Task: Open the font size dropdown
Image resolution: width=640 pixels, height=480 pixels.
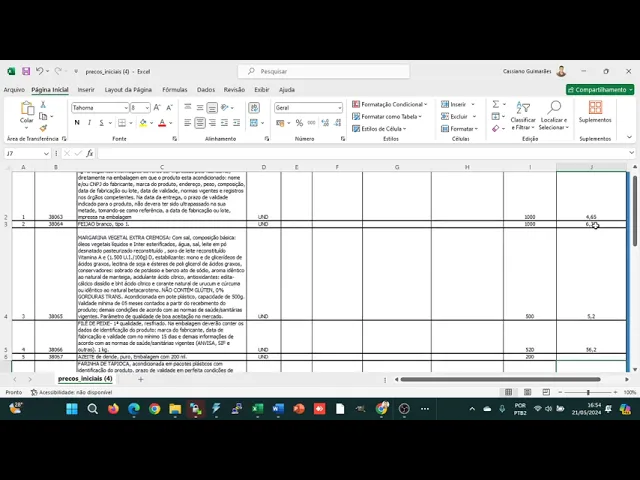Action: pyautogui.click(x=147, y=108)
